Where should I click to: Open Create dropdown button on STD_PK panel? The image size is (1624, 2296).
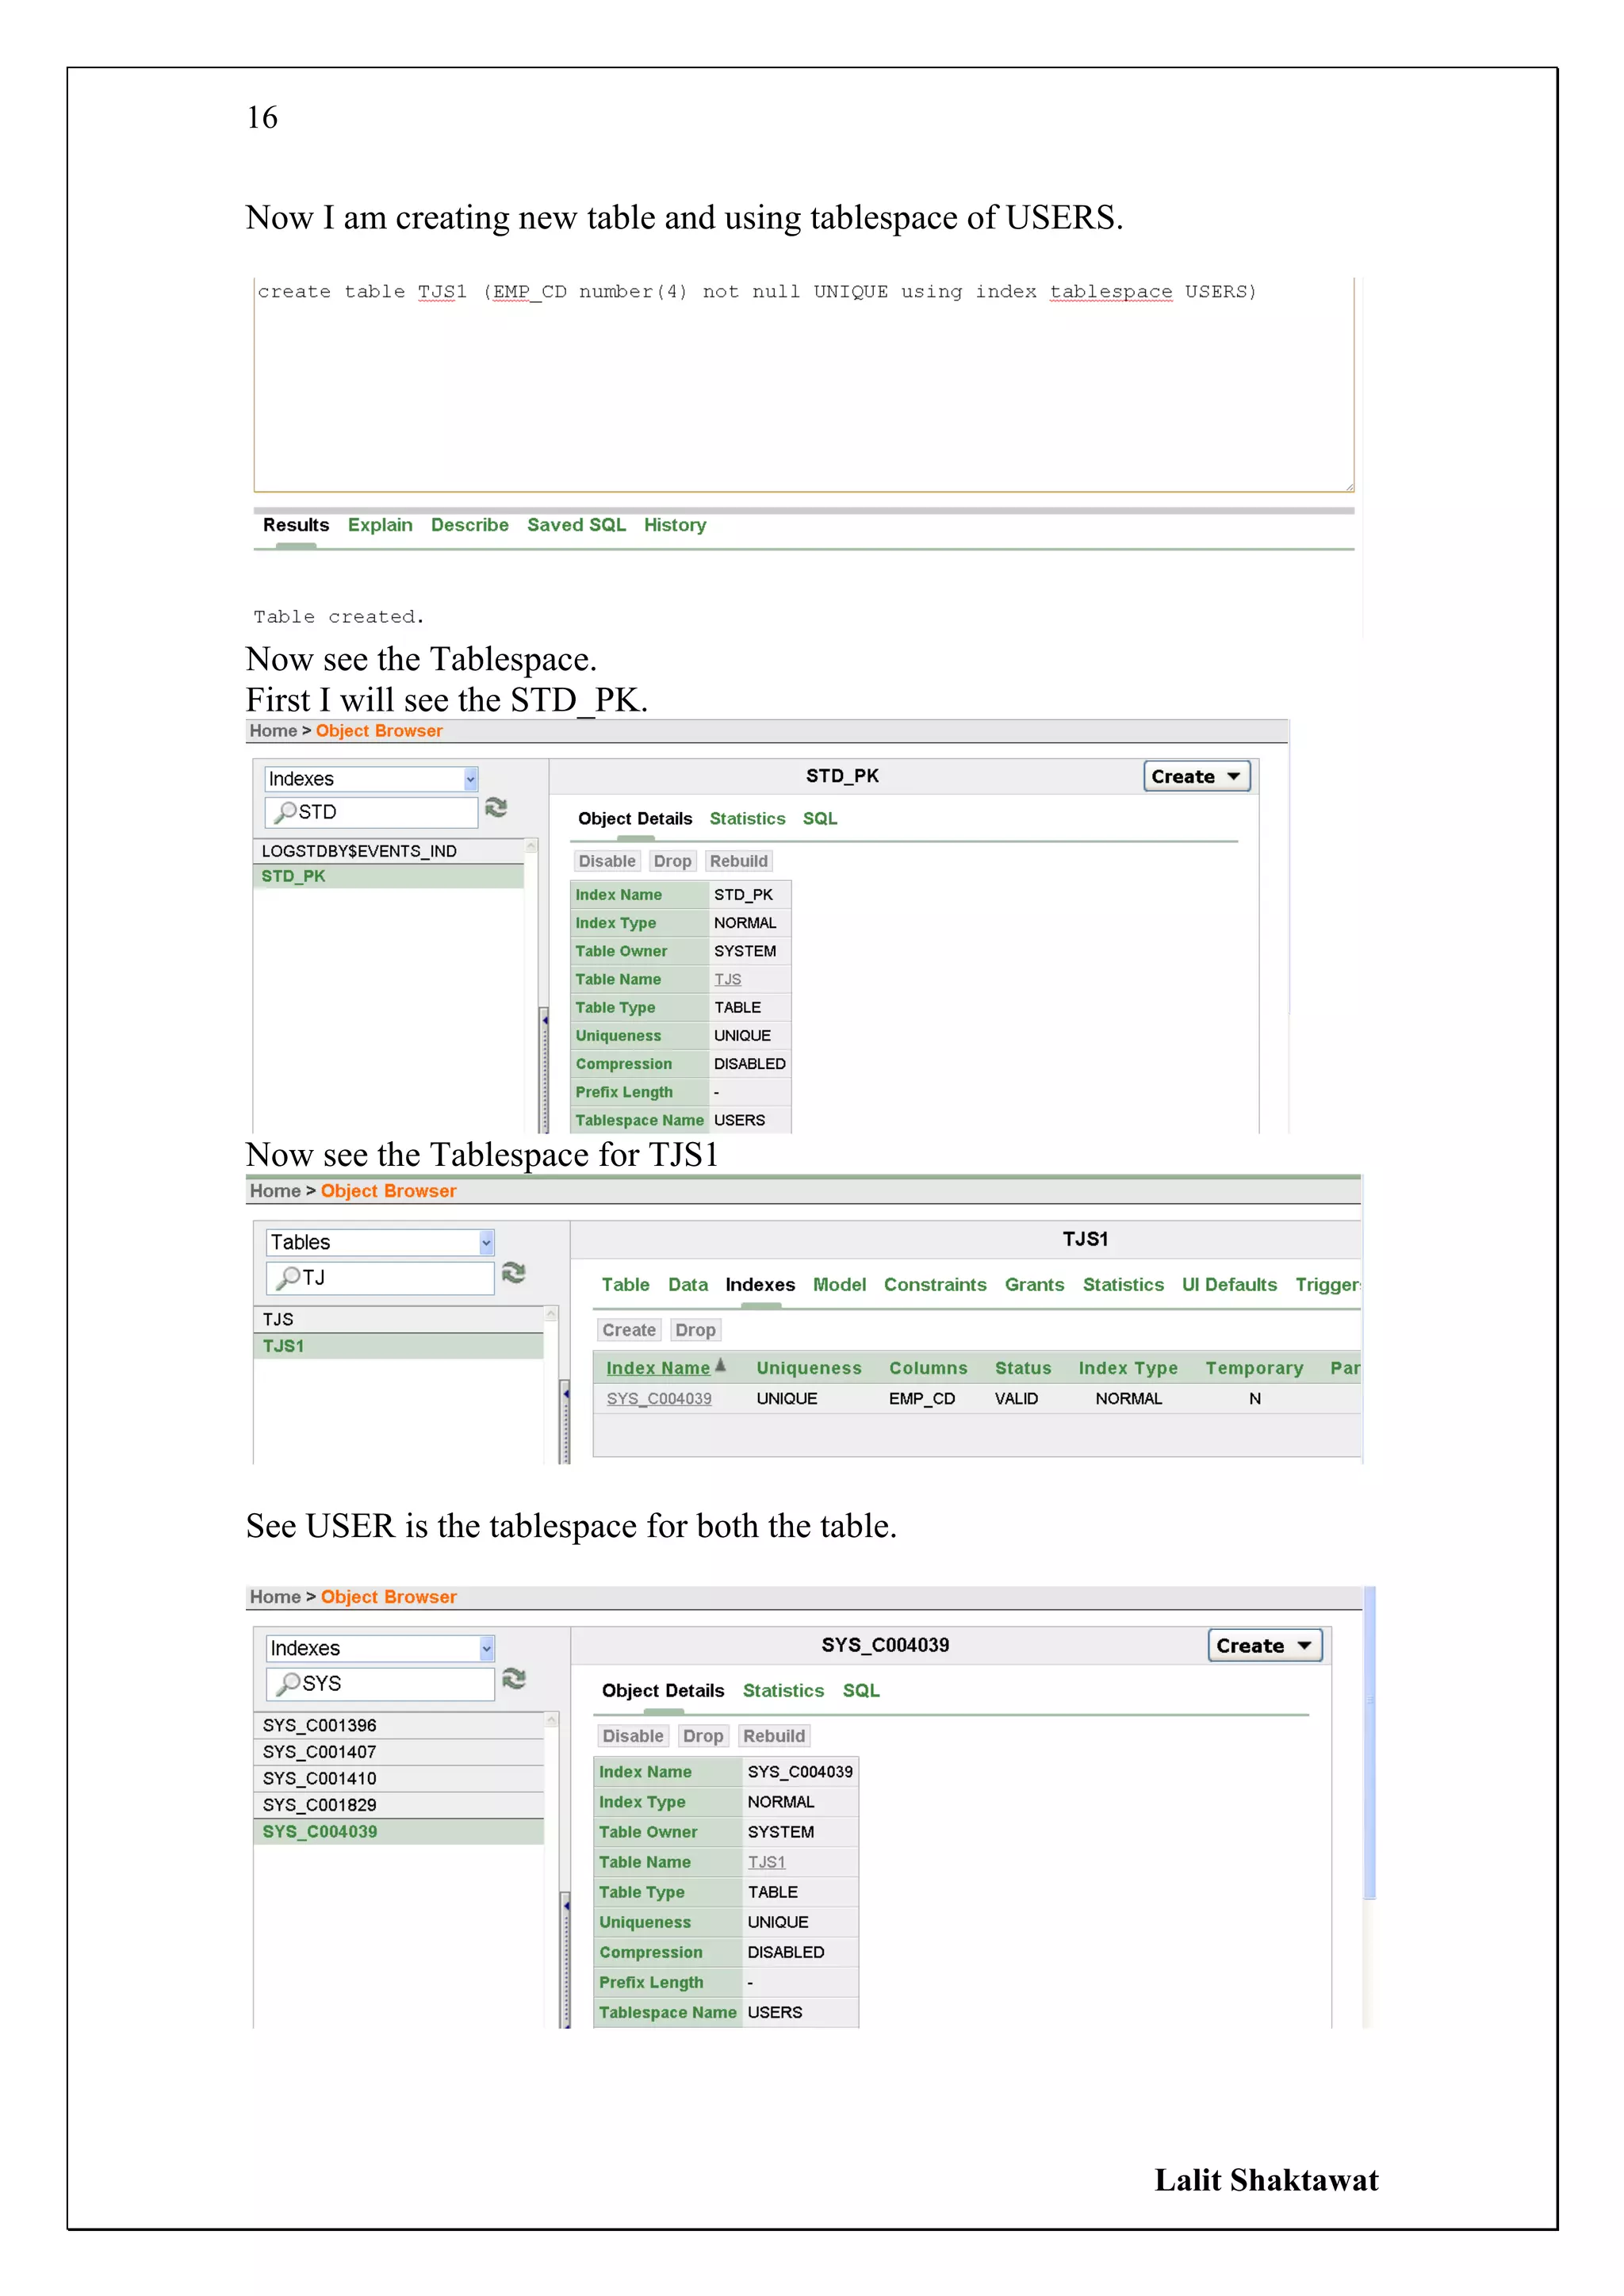(x=1197, y=776)
